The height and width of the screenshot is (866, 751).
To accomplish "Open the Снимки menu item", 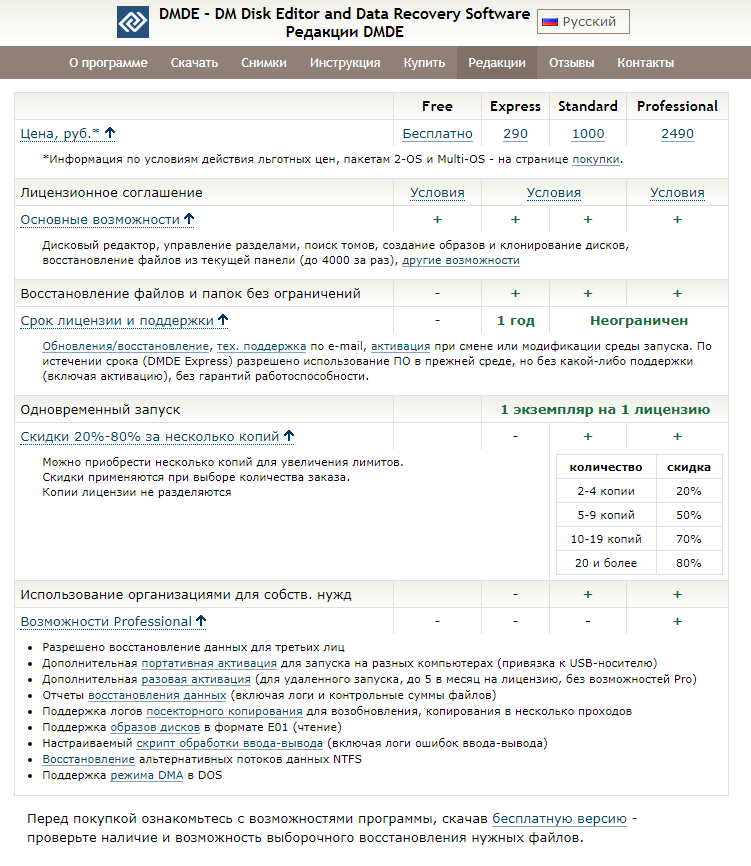I will tap(264, 63).
